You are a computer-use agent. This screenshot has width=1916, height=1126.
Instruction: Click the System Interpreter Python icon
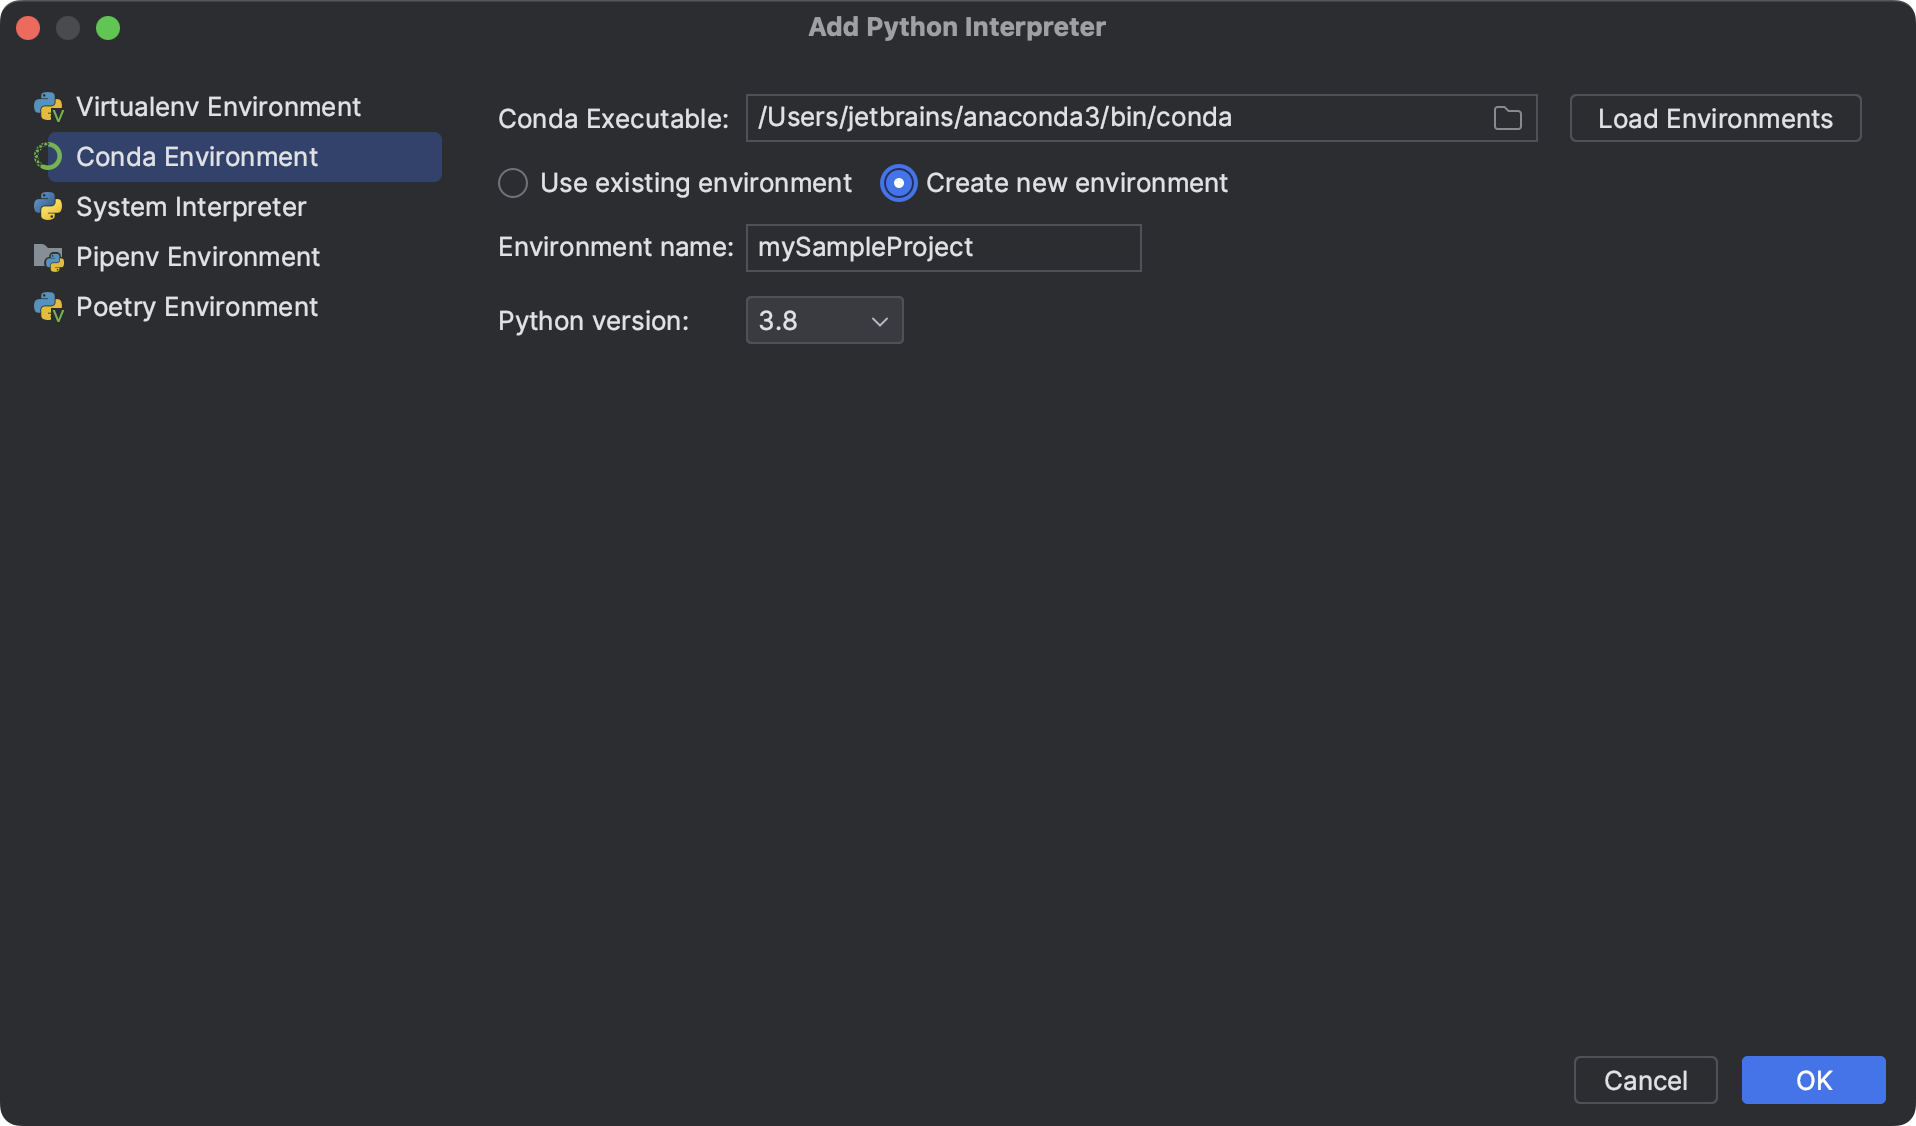pyautogui.click(x=48, y=207)
